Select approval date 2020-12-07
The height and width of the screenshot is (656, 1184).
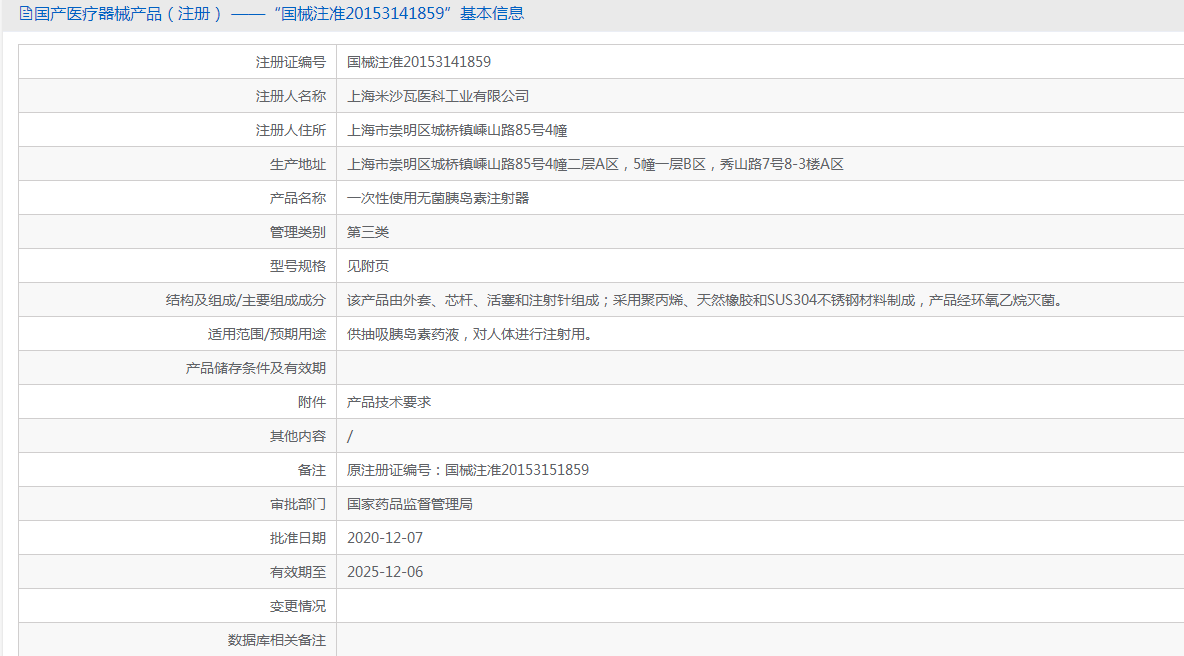click(385, 537)
